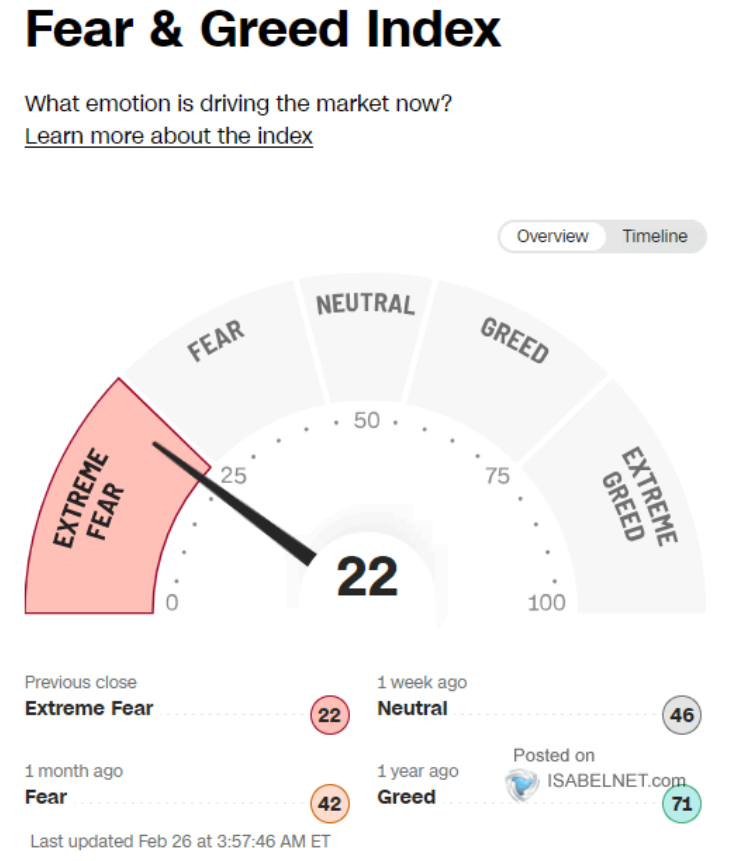The width and height of the screenshot is (734, 861).
Task: Click the ISABELNET.com globe logo icon
Action: tap(521, 784)
